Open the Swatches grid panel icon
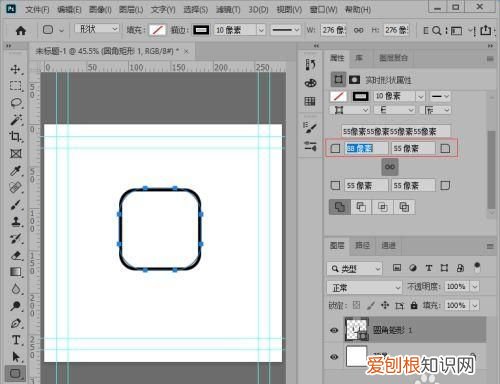The height and width of the screenshot is (384, 500). [x=310, y=101]
